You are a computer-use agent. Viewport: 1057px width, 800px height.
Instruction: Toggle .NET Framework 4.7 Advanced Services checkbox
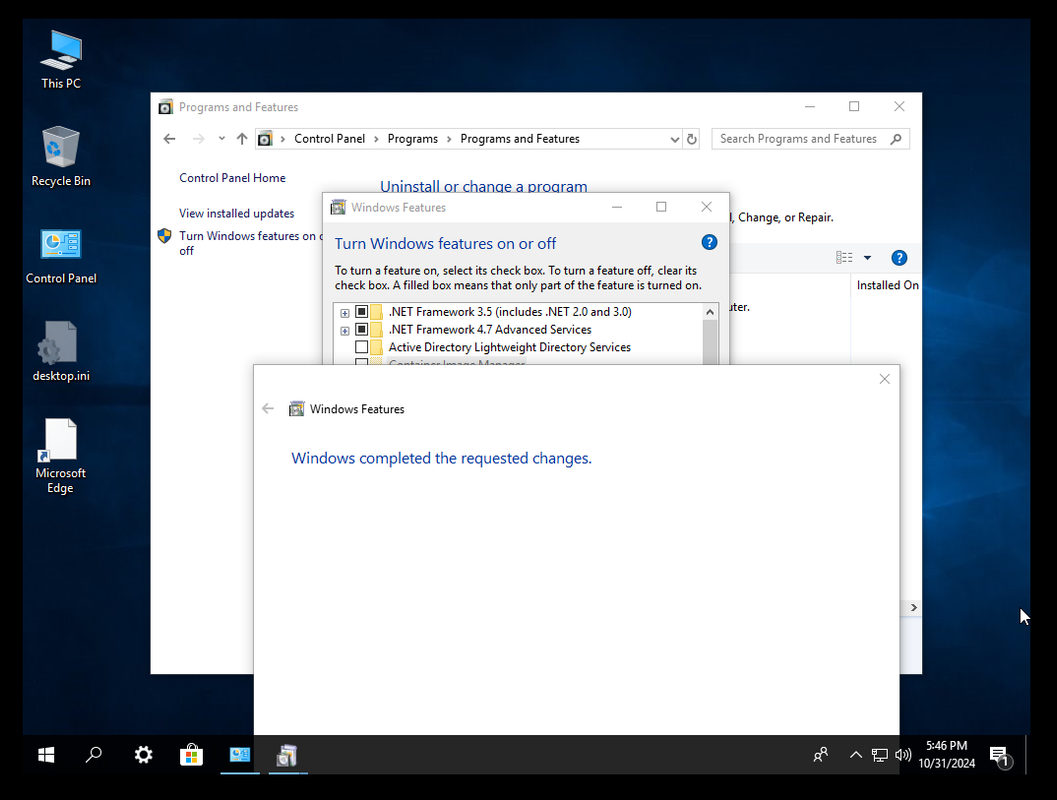tap(361, 330)
